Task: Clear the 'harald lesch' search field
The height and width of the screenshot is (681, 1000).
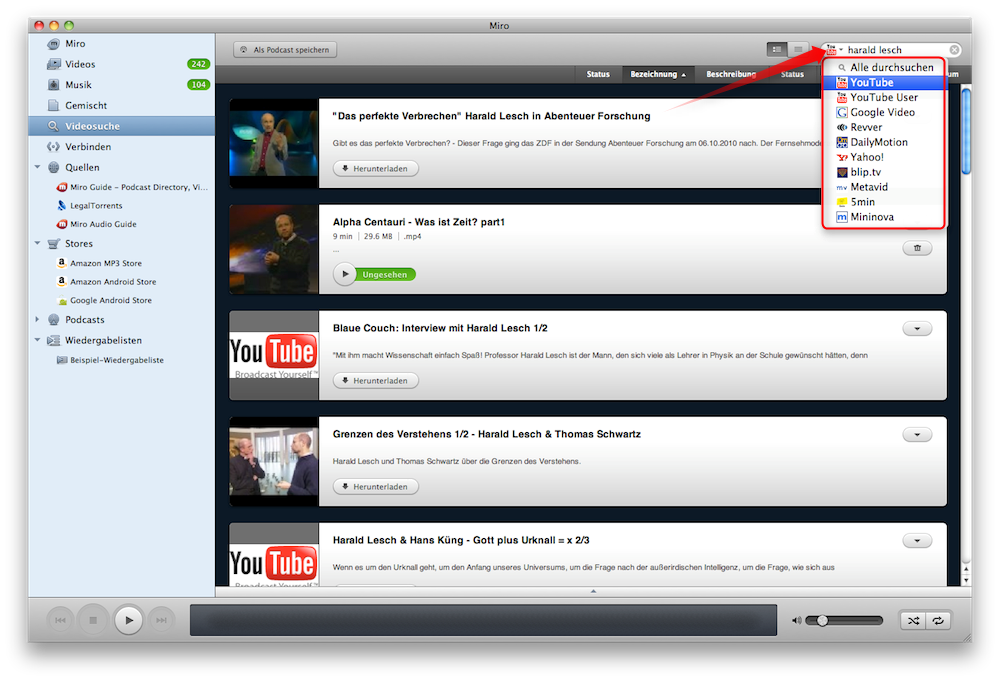Action: pyautogui.click(x=953, y=48)
